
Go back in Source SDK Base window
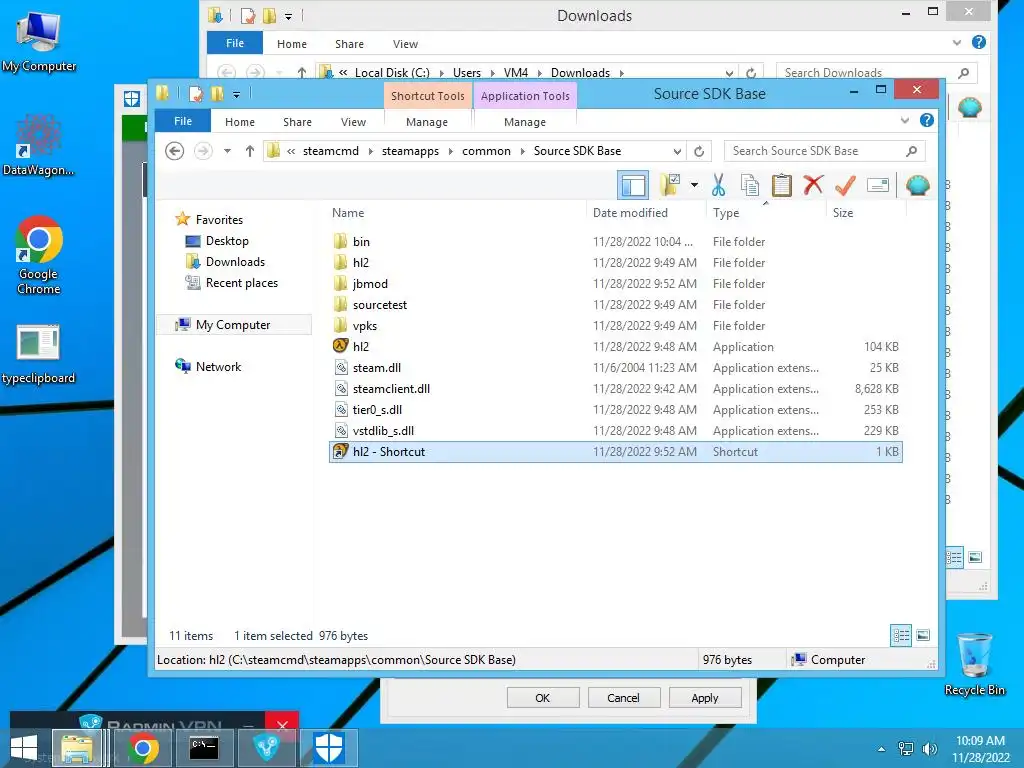pyautogui.click(x=174, y=151)
